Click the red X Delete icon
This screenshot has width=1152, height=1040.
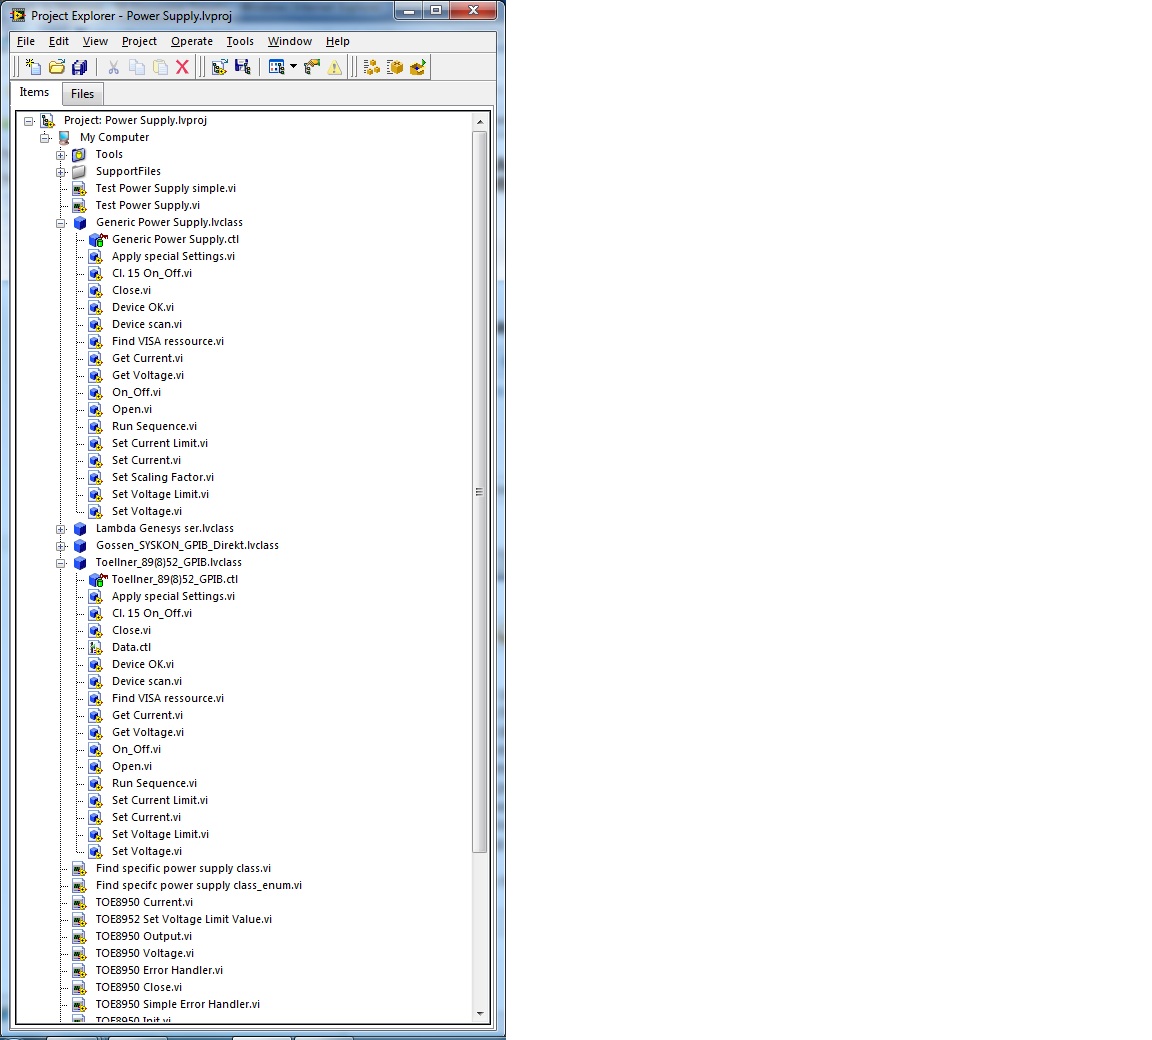183,68
